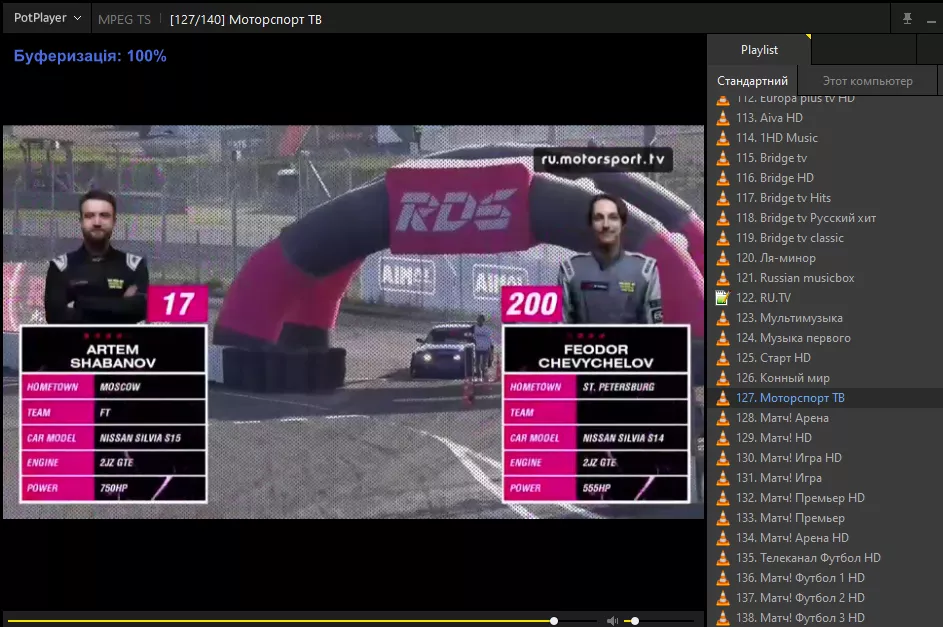943x627 pixels.
Task: Pick "123. Мультимузыка" in the playlist
Action: [x=789, y=318]
